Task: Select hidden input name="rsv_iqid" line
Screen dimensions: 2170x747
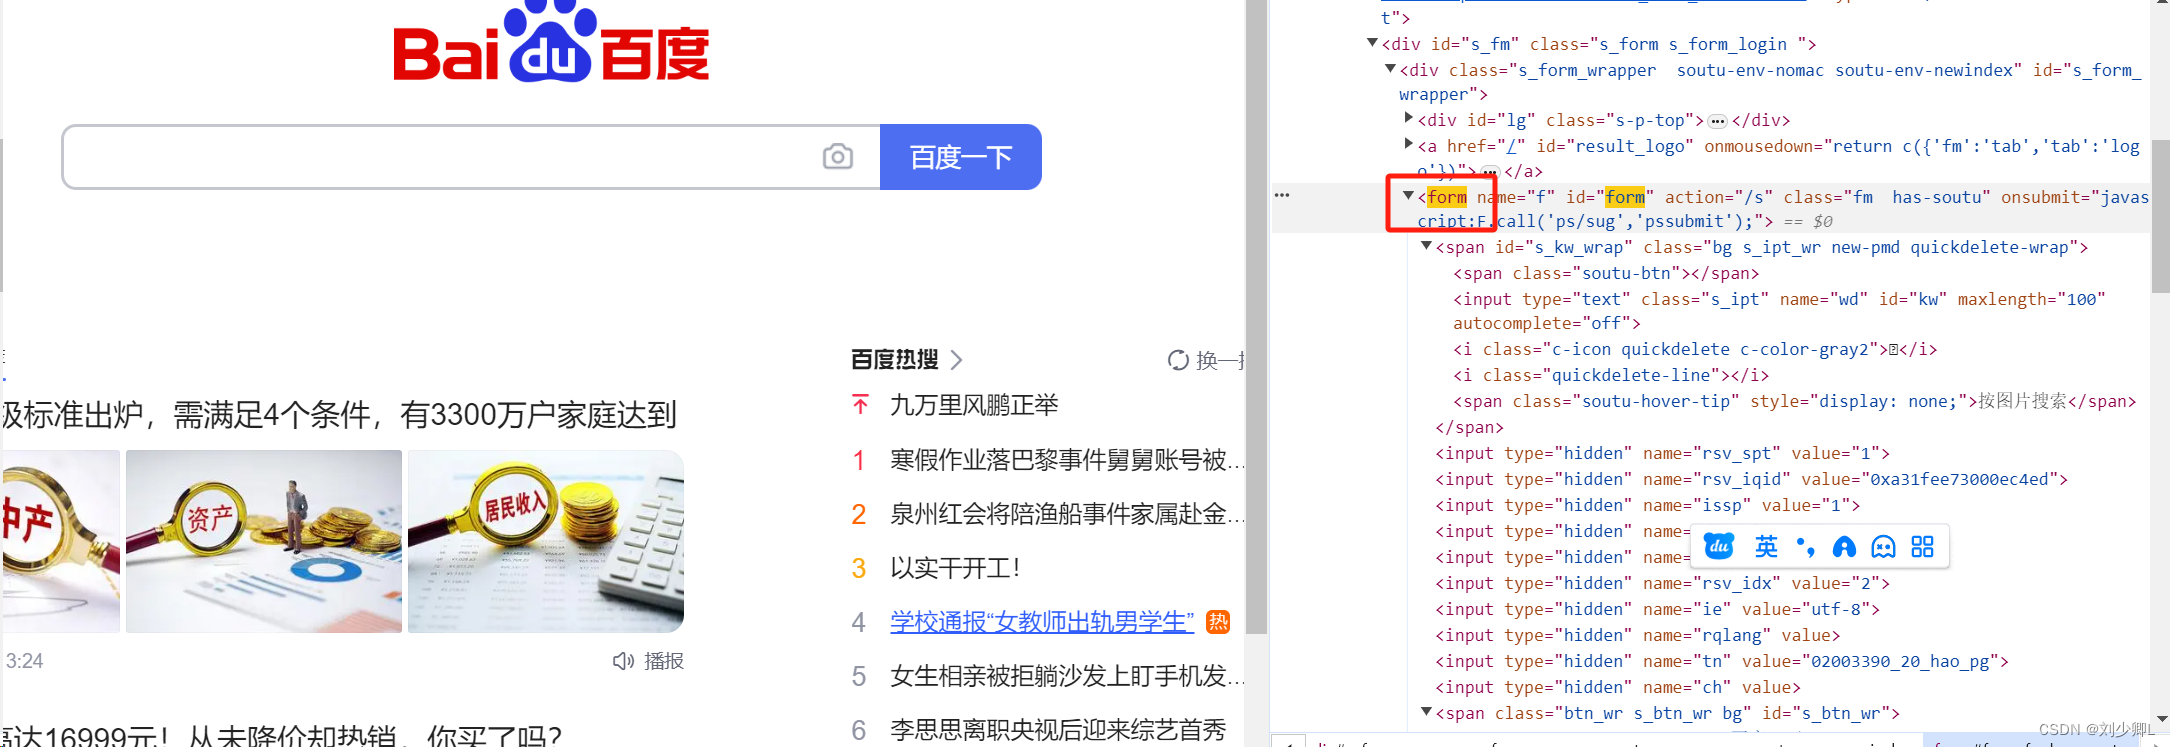Action: pos(1752,479)
